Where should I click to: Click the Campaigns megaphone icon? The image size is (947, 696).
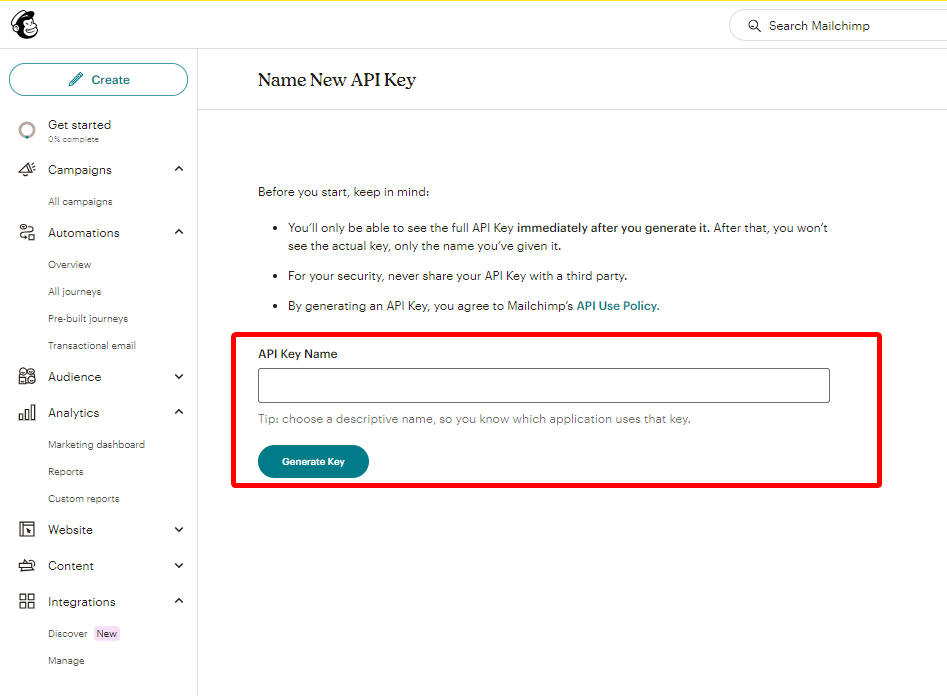[x=27, y=170]
